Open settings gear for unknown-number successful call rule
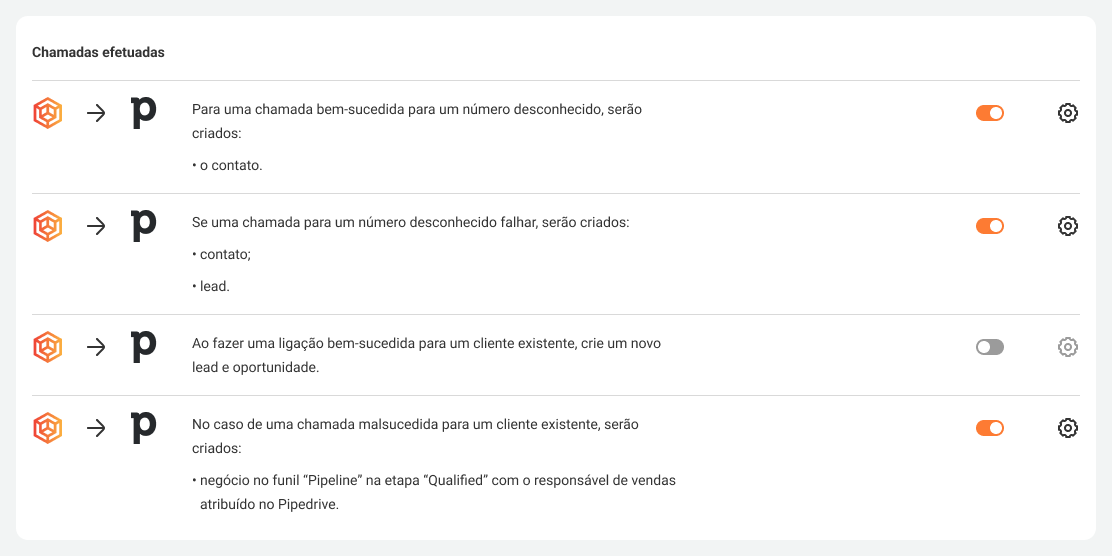Screen dimensions: 1112x556 pyautogui.click(x=1067, y=113)
